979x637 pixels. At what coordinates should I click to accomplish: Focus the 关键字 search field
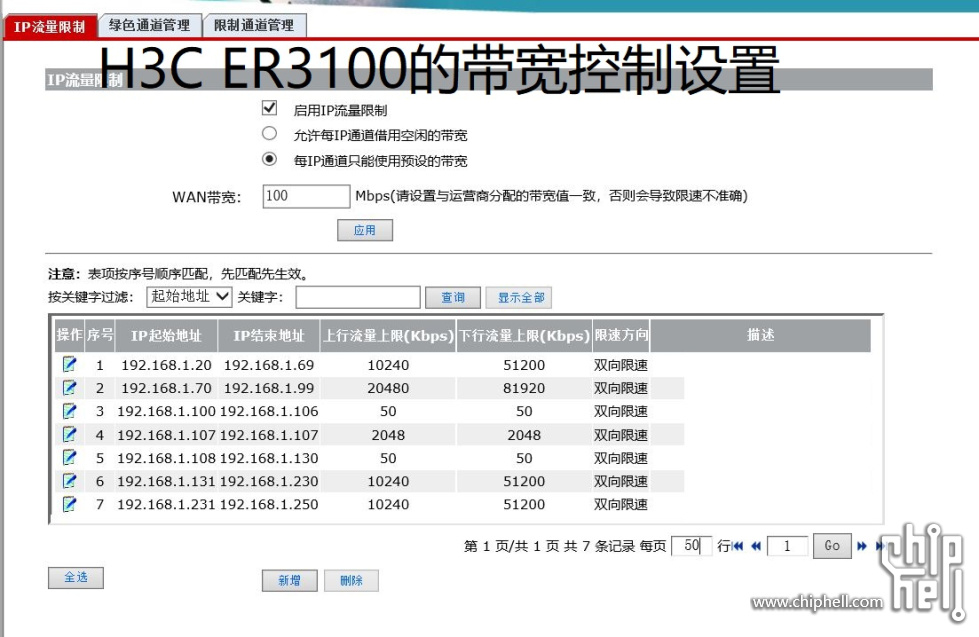358,297
